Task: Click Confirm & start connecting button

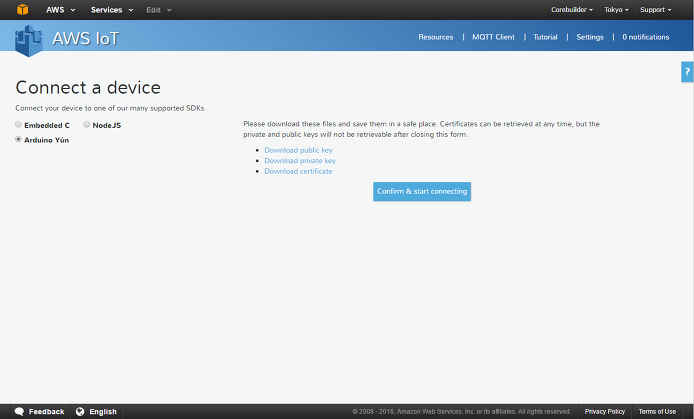Action: point(422,192)
